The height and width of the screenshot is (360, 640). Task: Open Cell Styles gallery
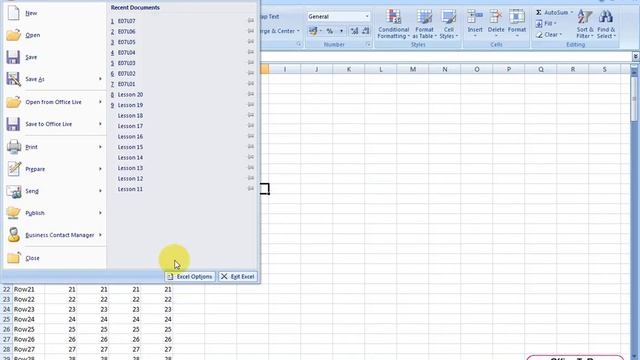click(449, 24)
